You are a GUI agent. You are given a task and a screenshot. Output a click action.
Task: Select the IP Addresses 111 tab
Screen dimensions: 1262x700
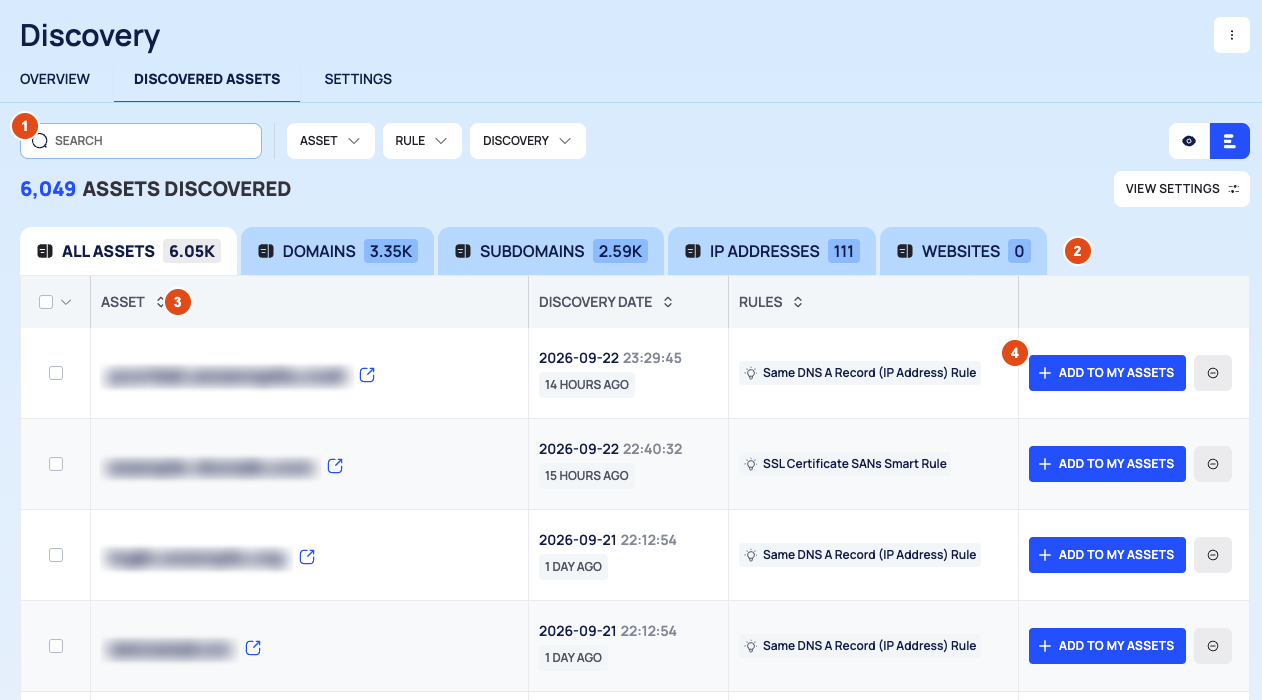(772, 251)
